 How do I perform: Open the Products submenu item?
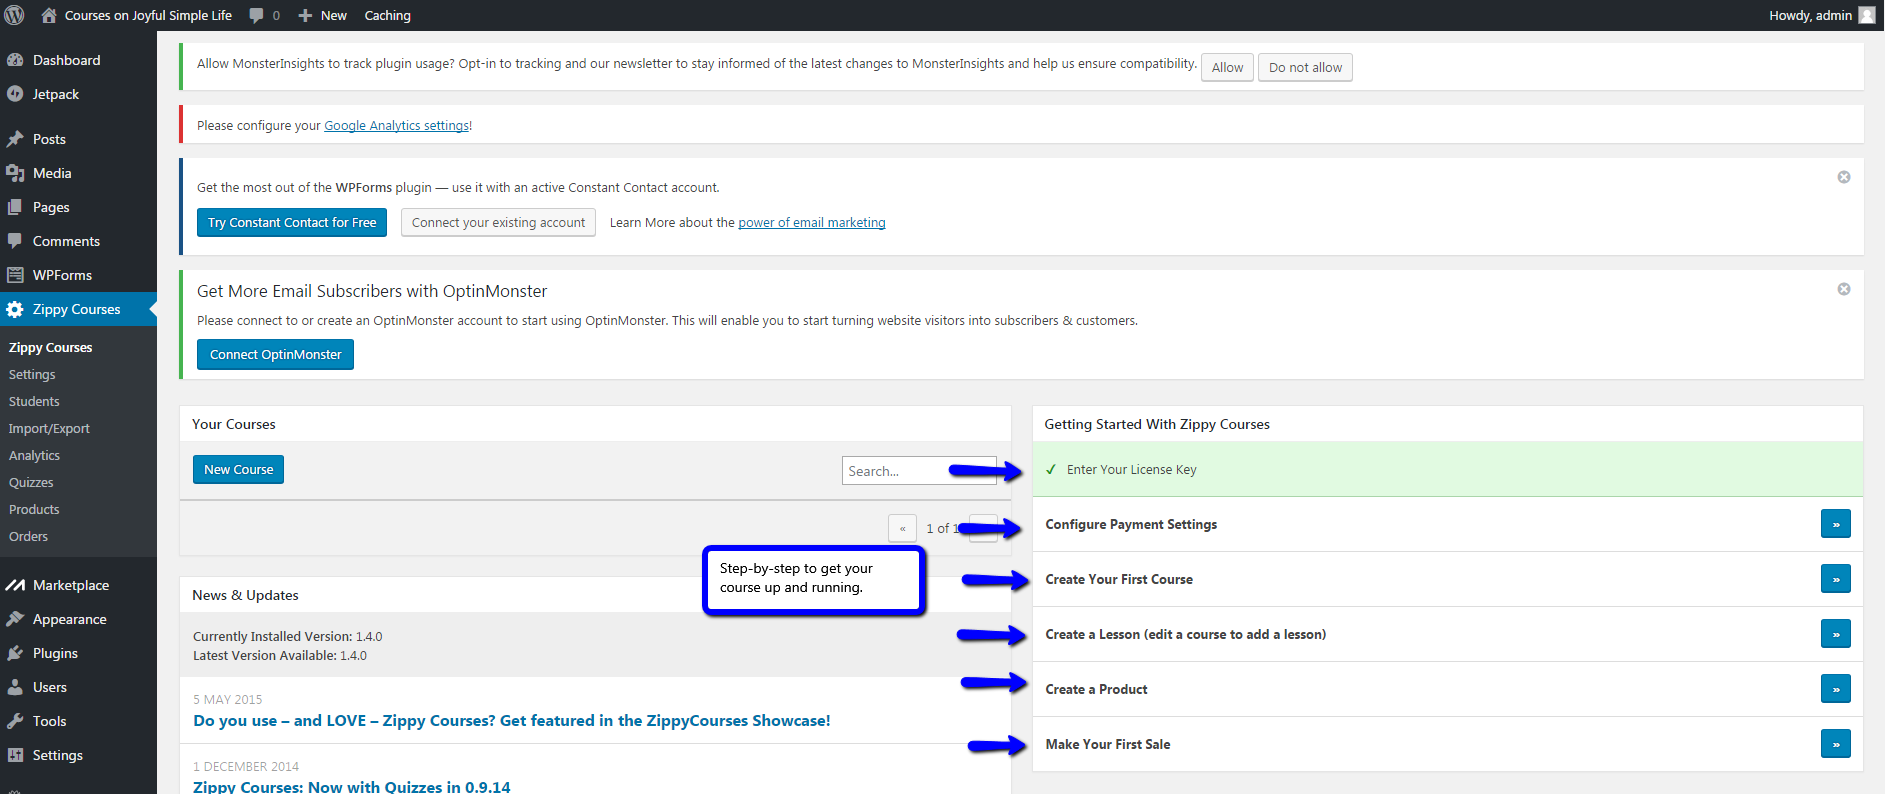34,509
